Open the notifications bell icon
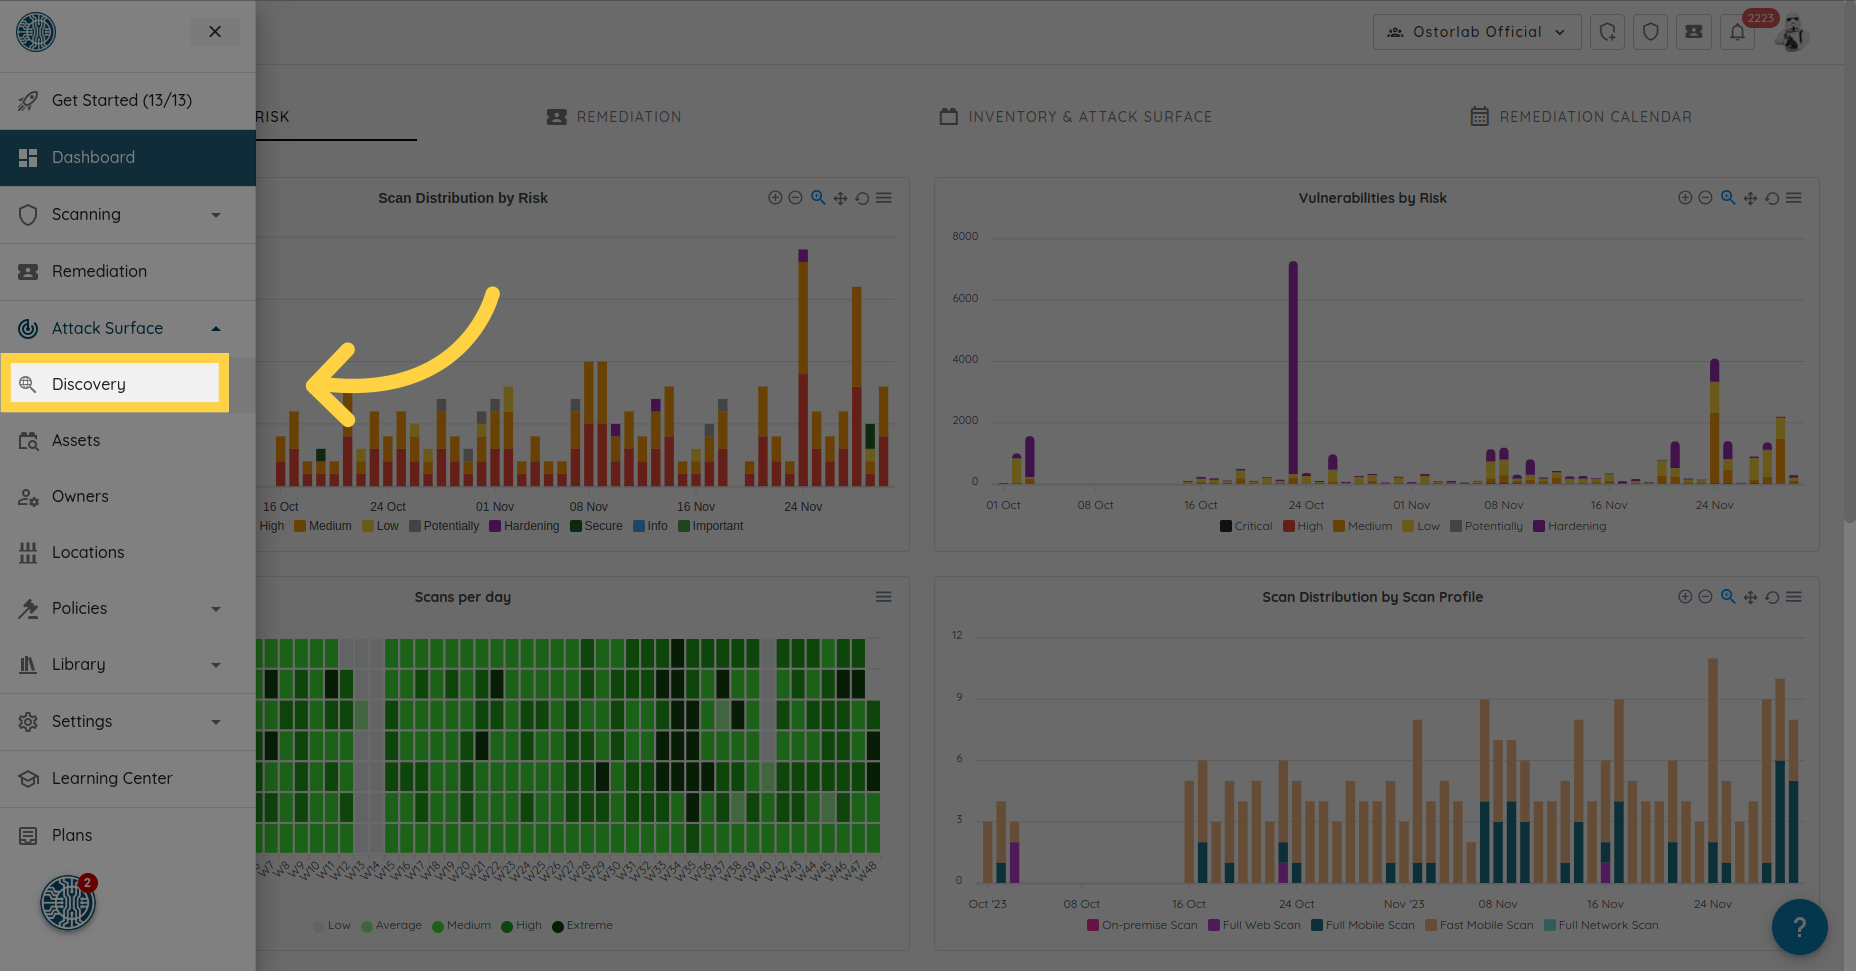1856x971 pixels. (x=1738, y=32)
